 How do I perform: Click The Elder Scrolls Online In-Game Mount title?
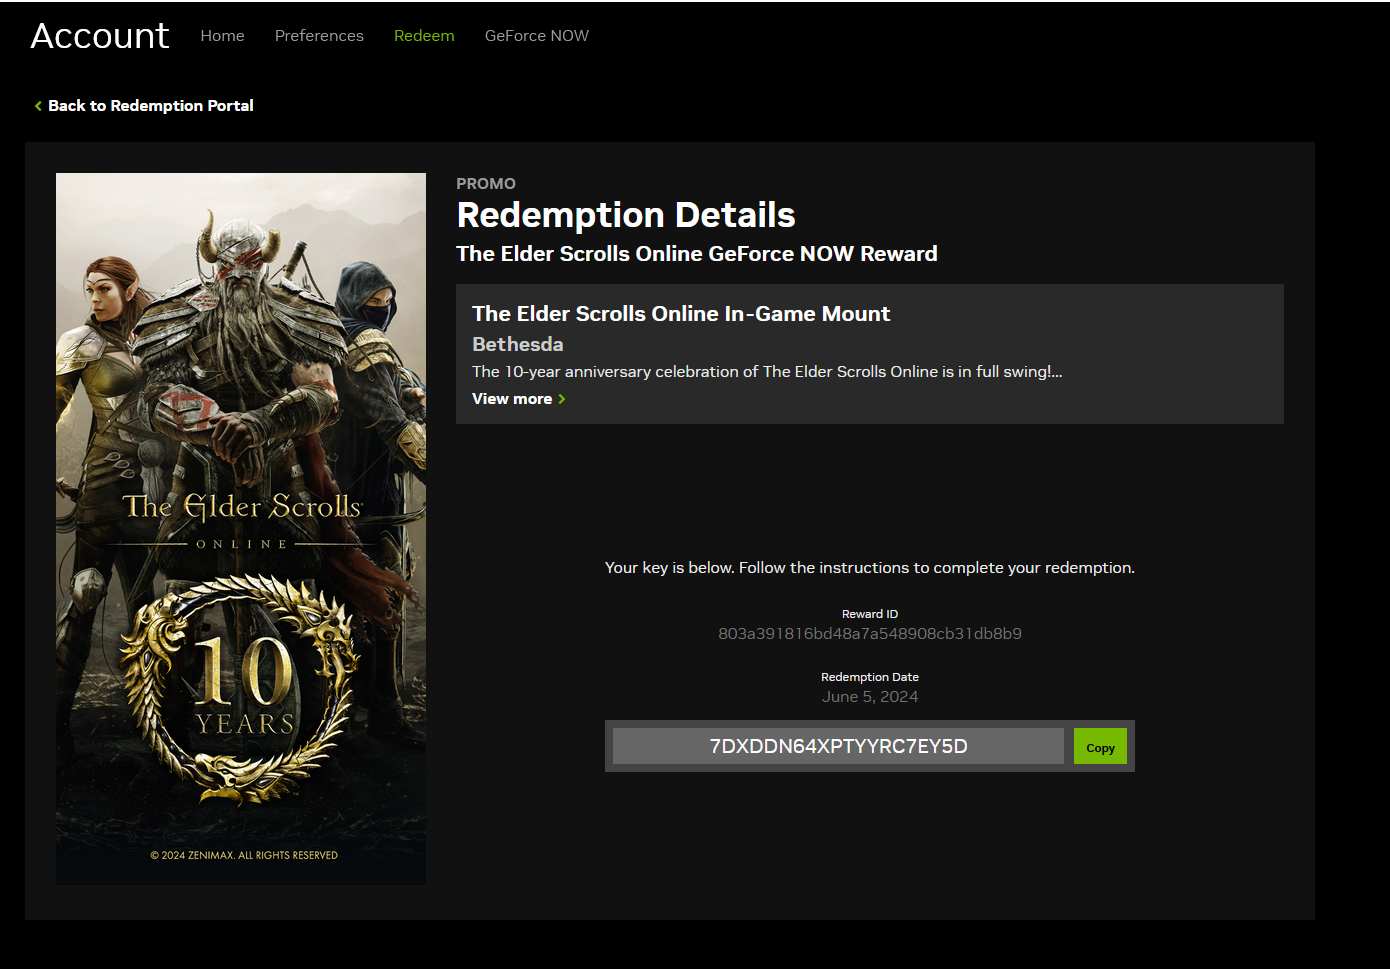(681, 314)
